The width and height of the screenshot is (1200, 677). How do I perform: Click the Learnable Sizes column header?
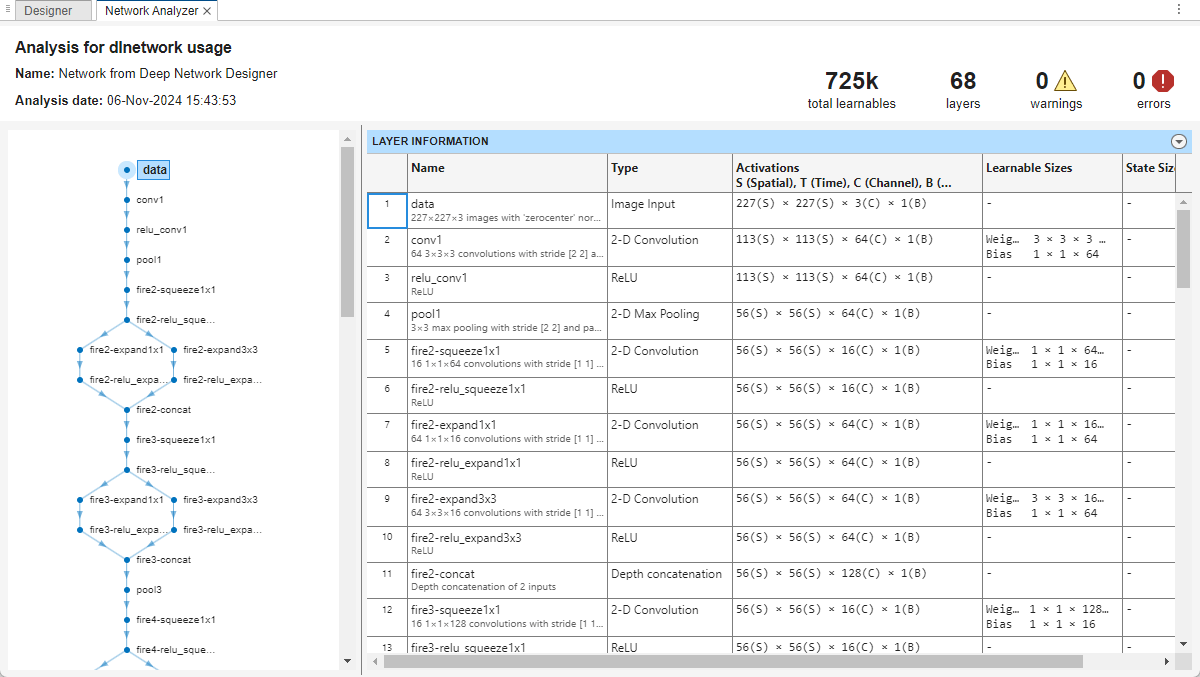coord(1052,172)
